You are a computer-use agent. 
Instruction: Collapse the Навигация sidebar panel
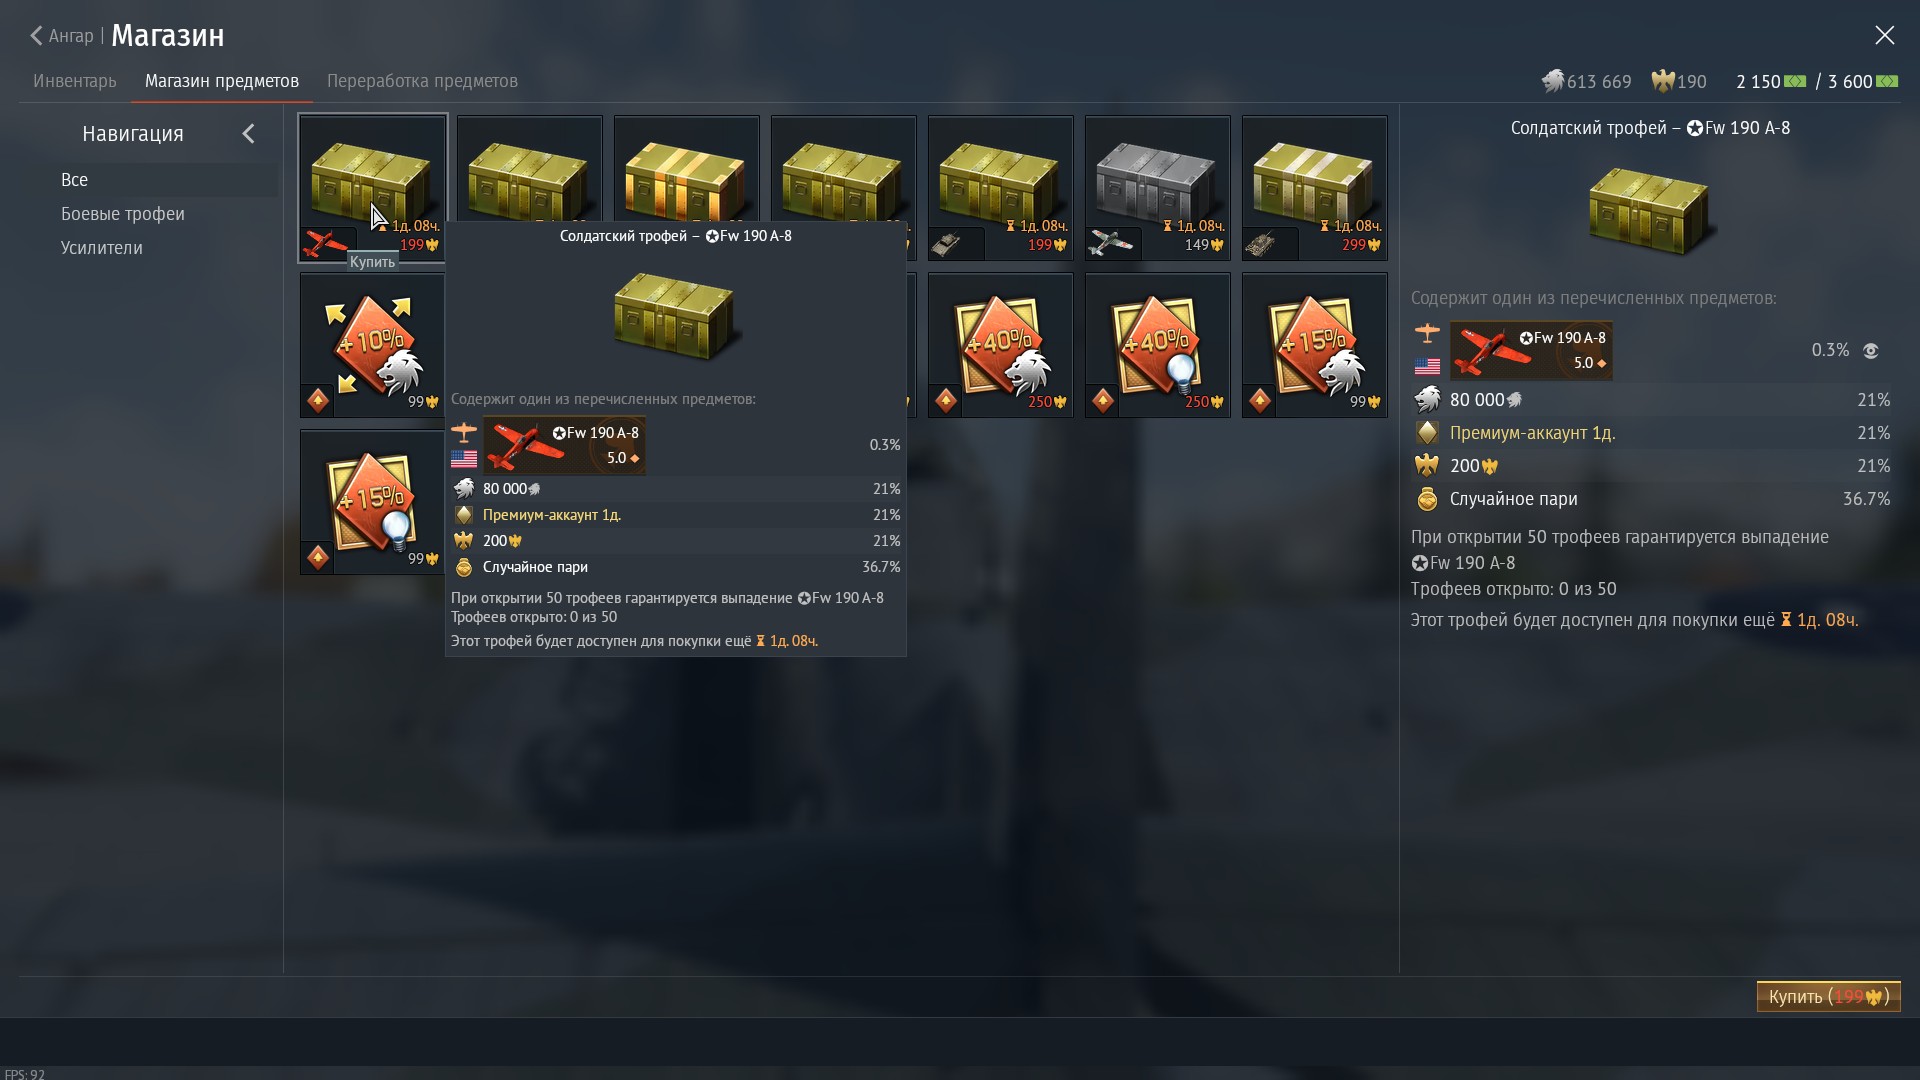248,134
